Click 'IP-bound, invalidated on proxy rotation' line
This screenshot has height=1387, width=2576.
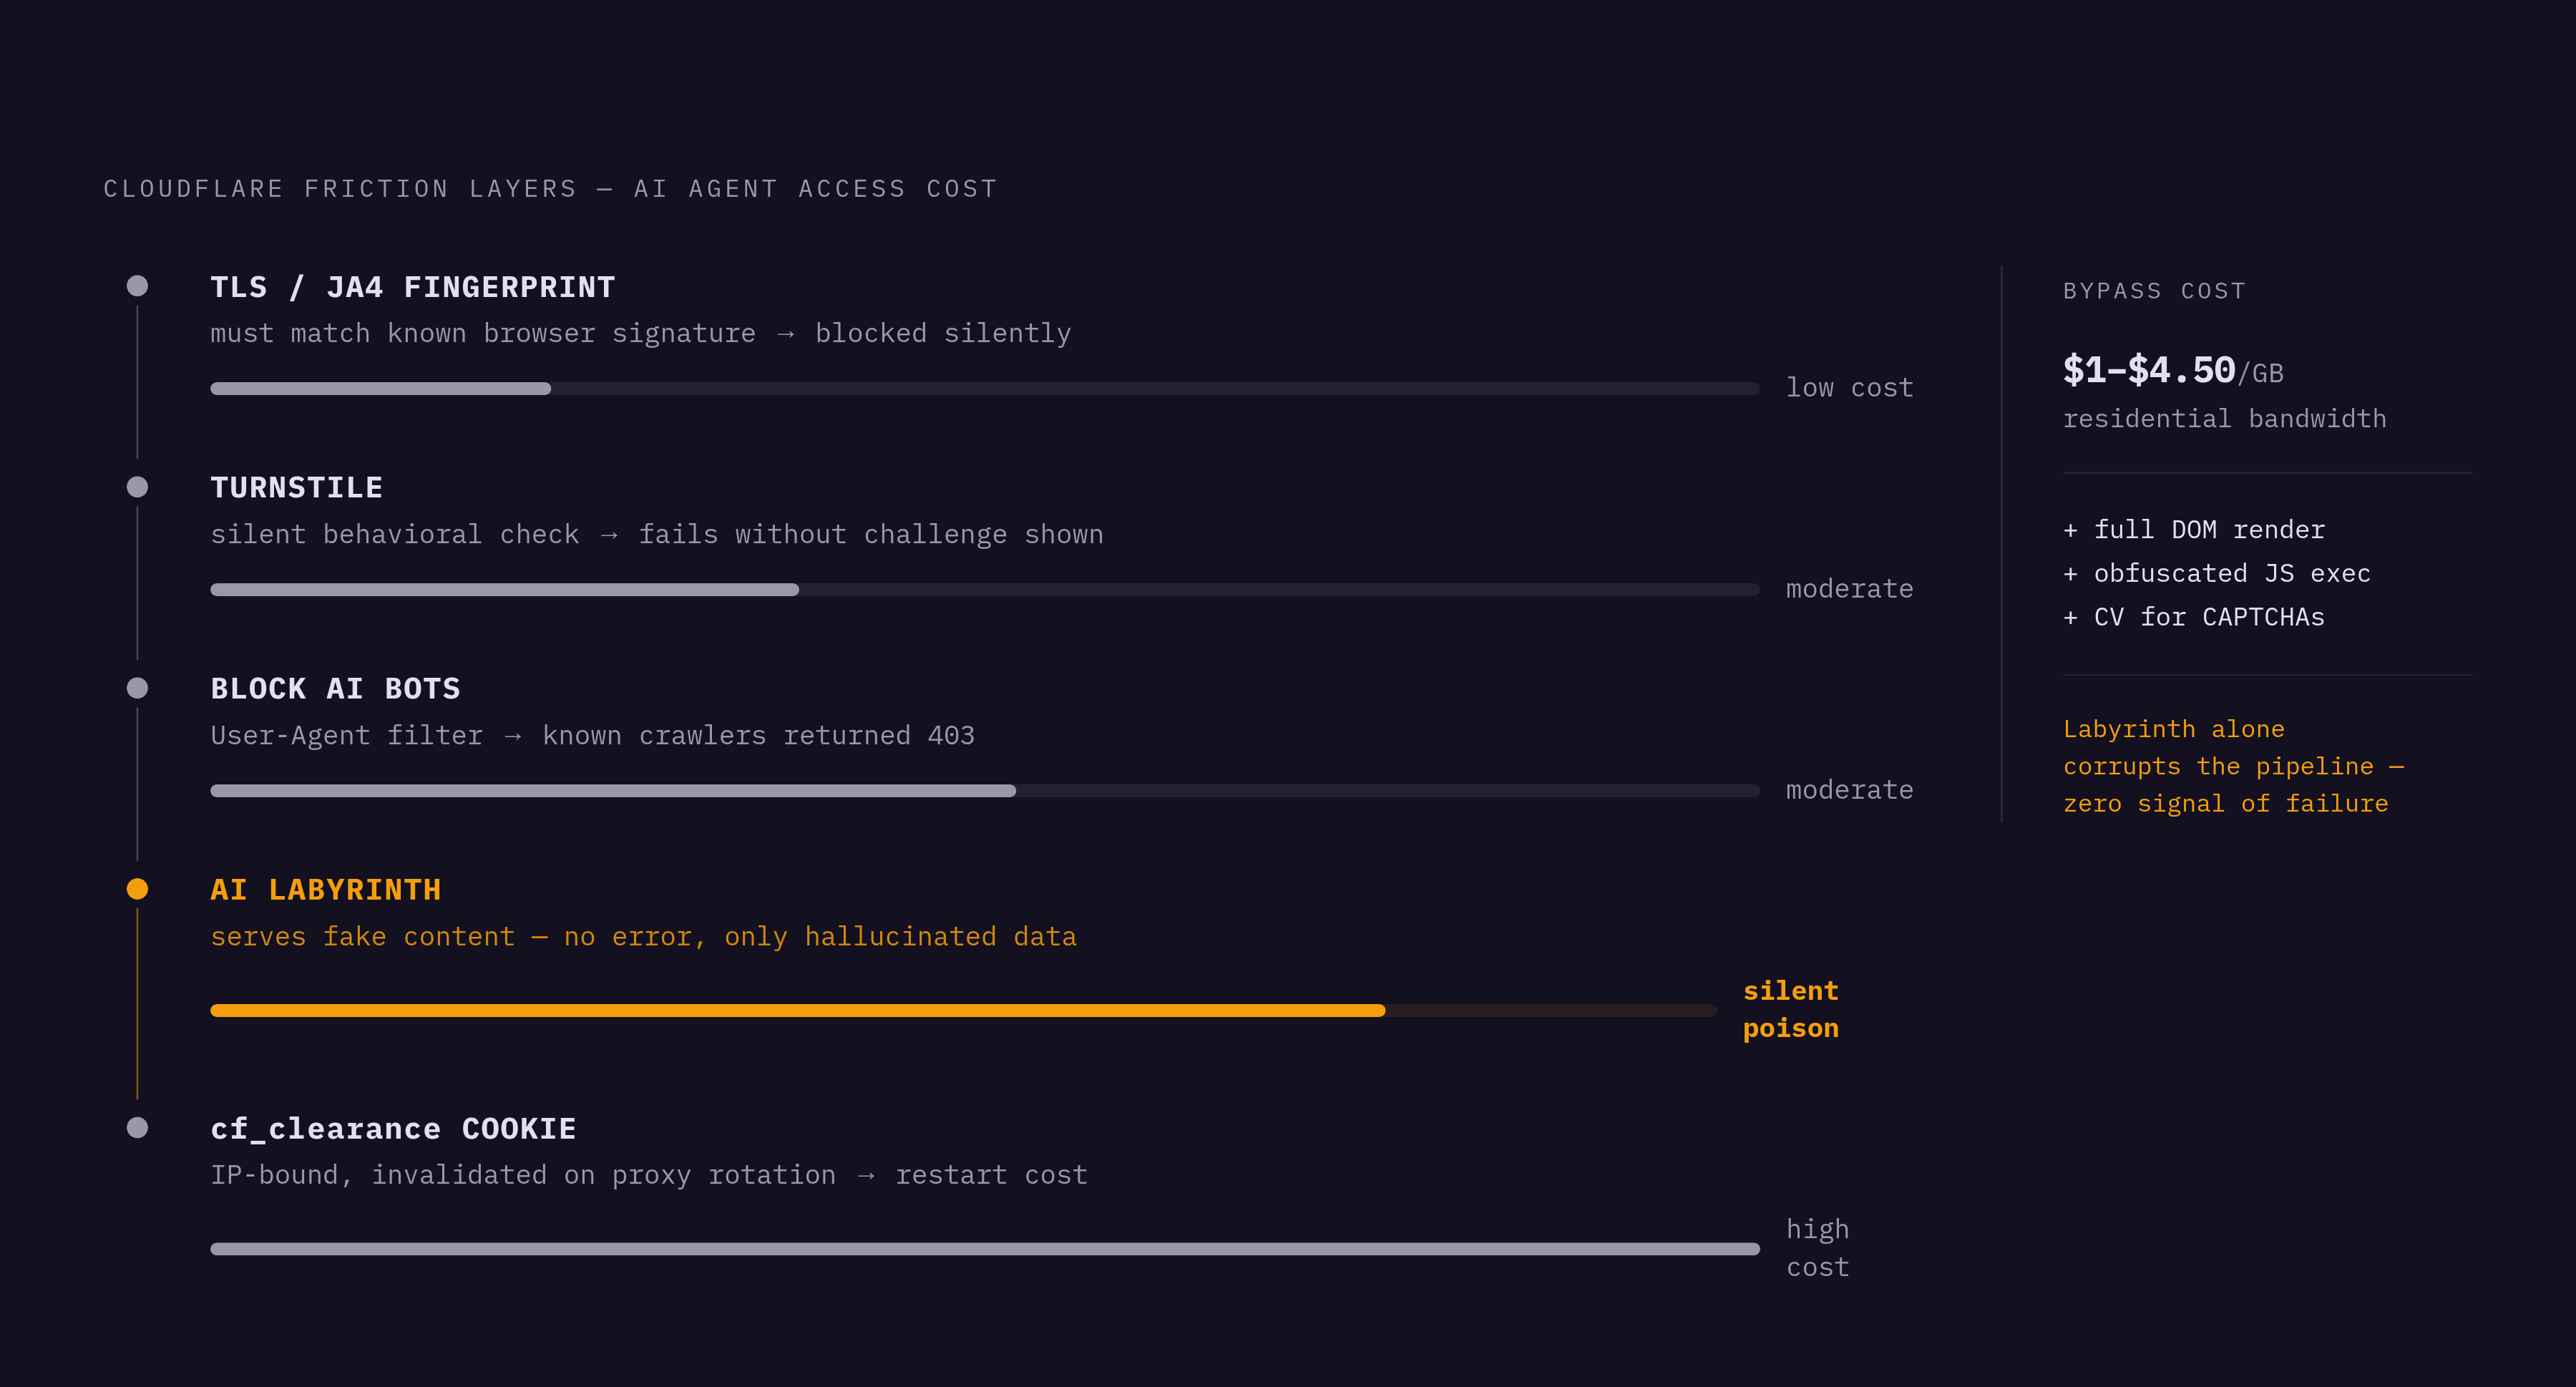click(649, 1175)
